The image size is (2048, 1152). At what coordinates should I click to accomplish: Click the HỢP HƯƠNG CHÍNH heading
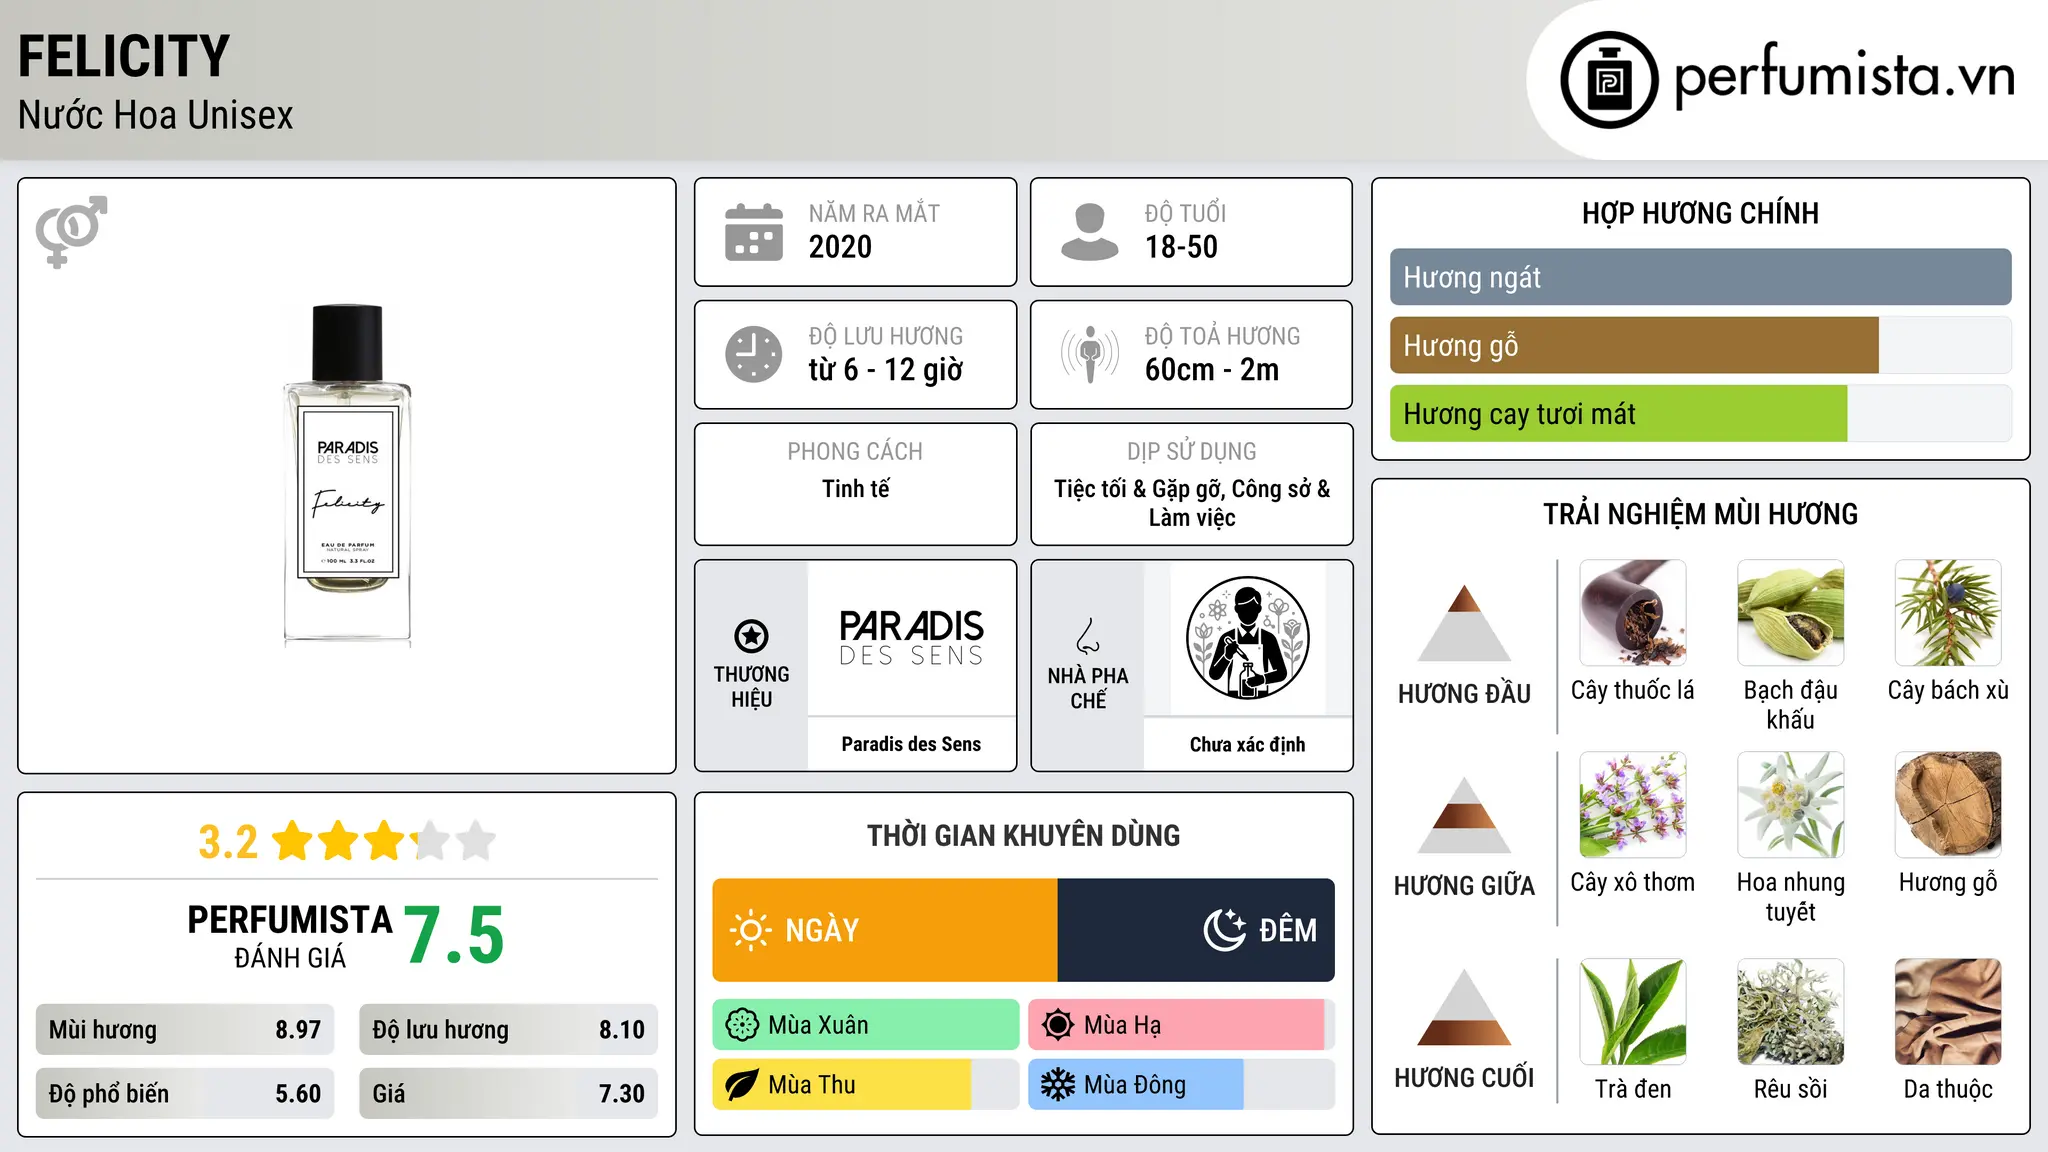tap(1700, 213)
